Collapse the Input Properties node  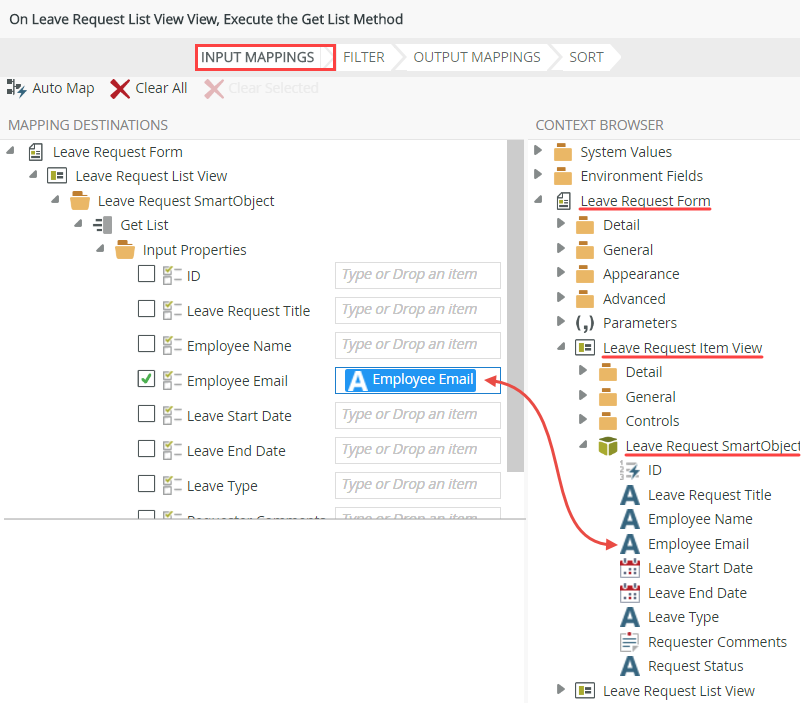click(x=100, y=249)
